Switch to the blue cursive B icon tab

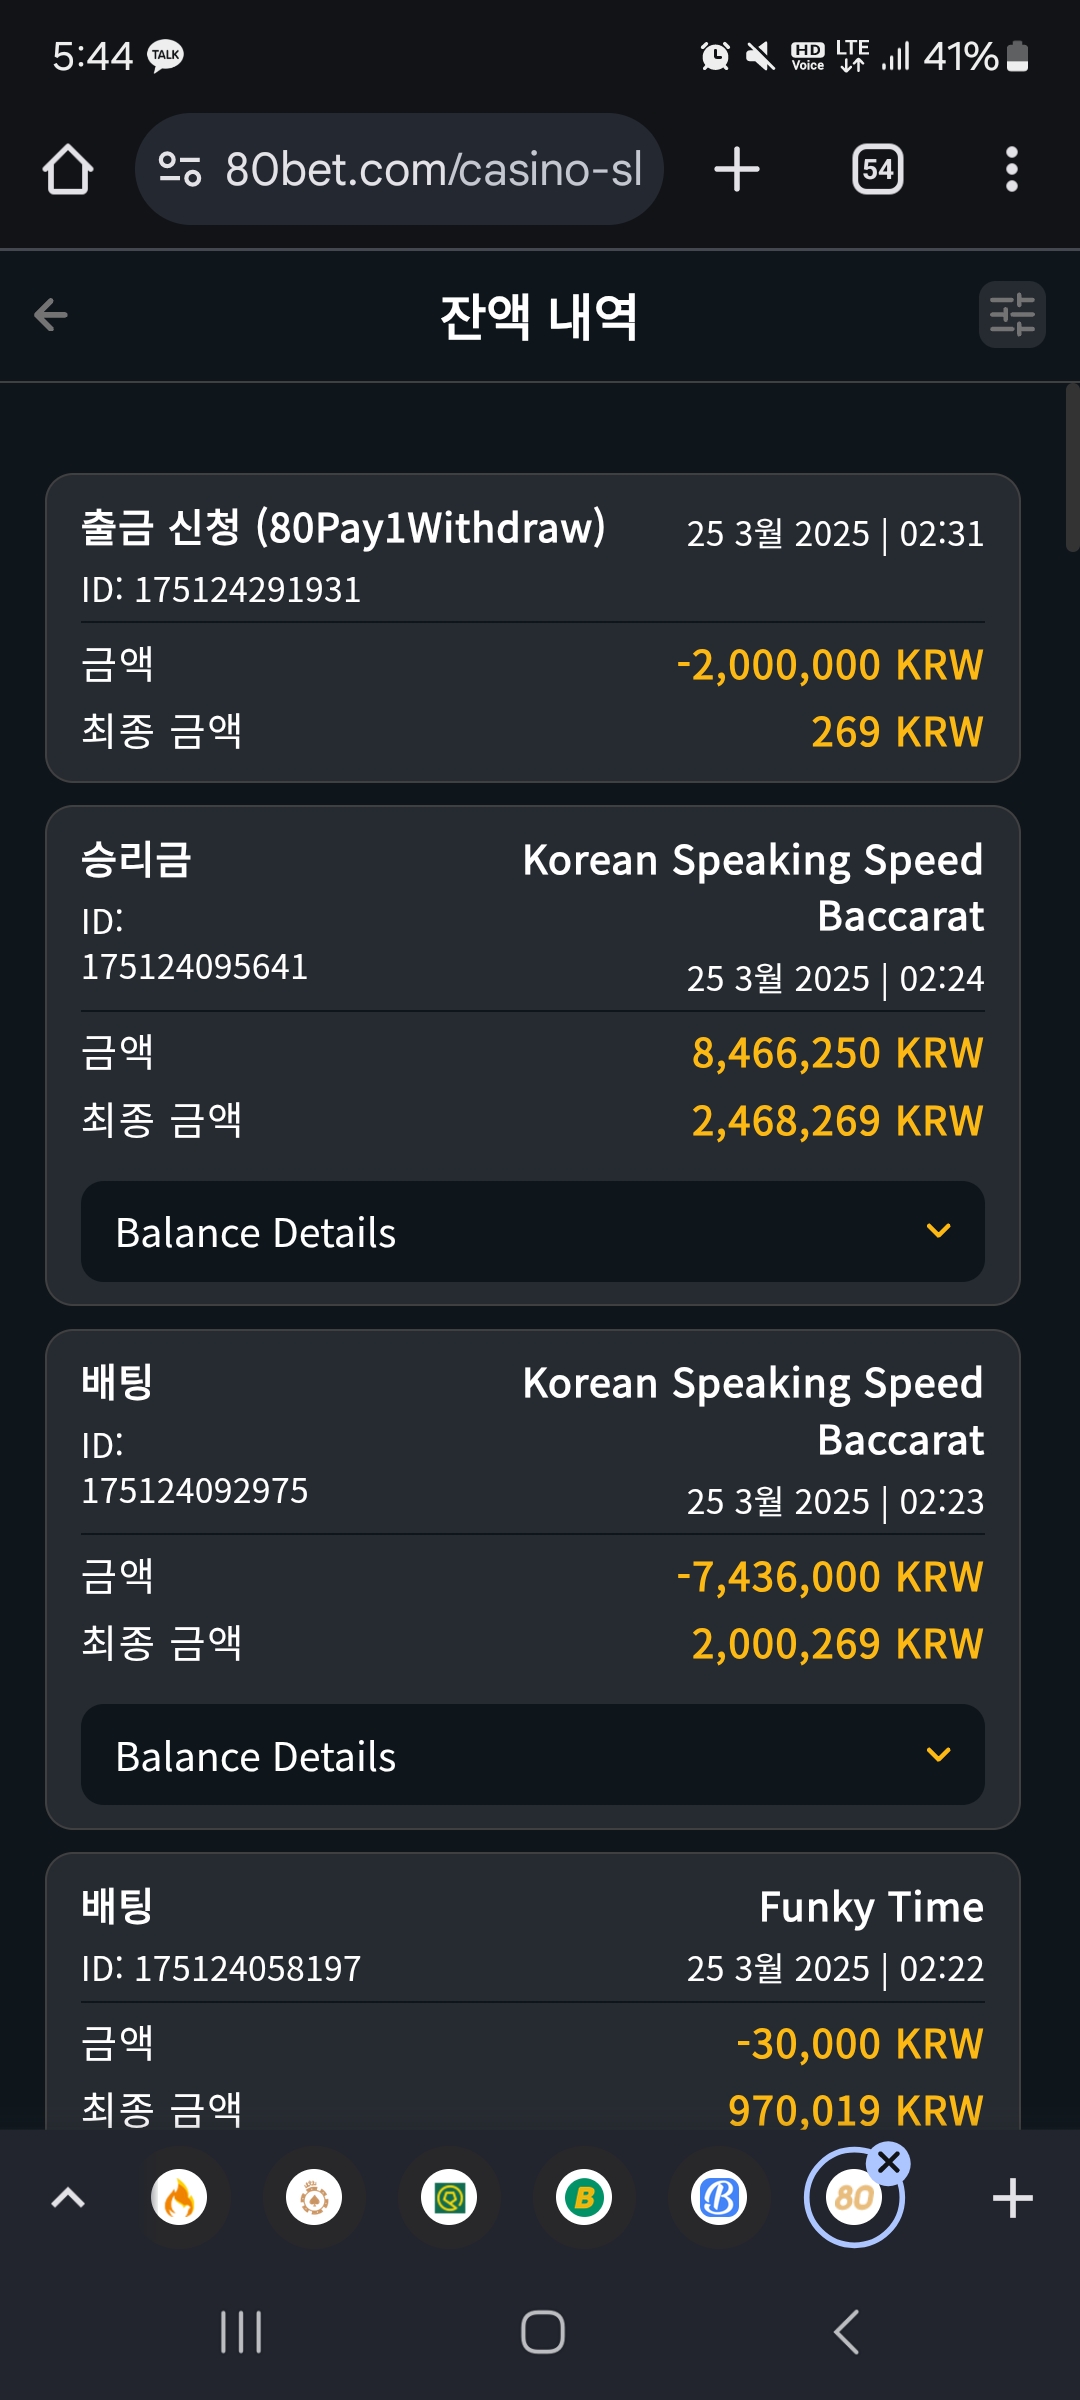[719, 2197]
